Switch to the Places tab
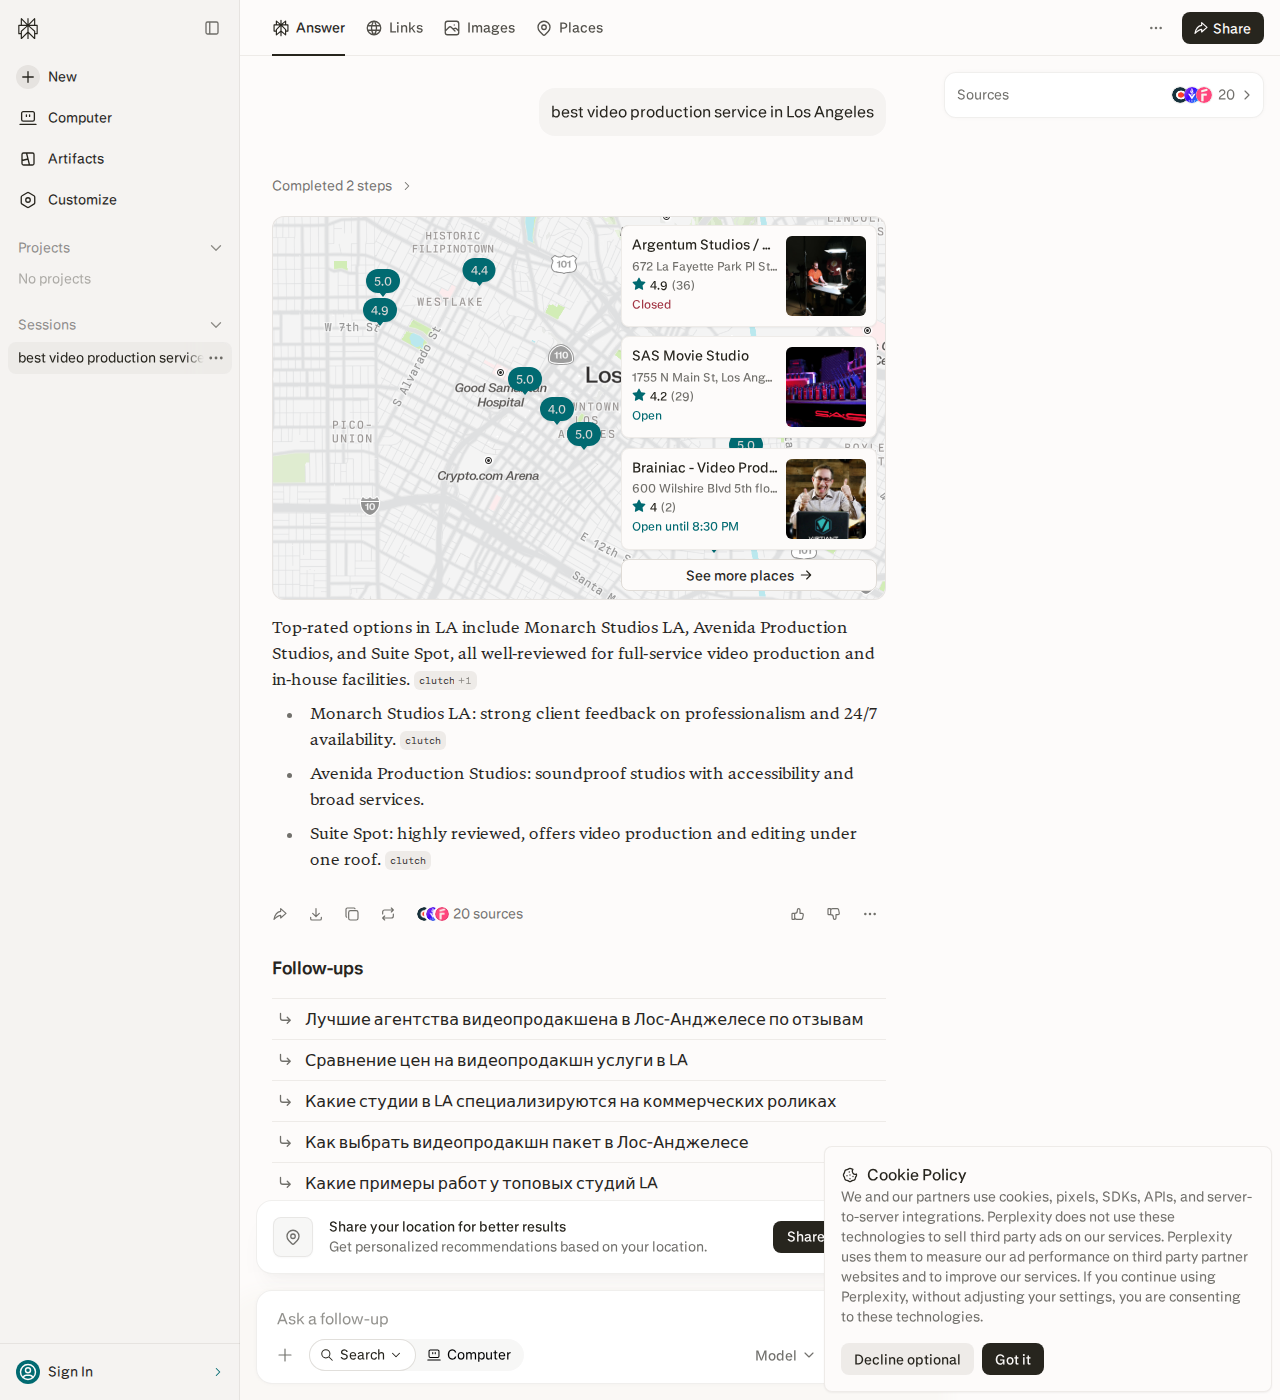 (x=570, y=28)
